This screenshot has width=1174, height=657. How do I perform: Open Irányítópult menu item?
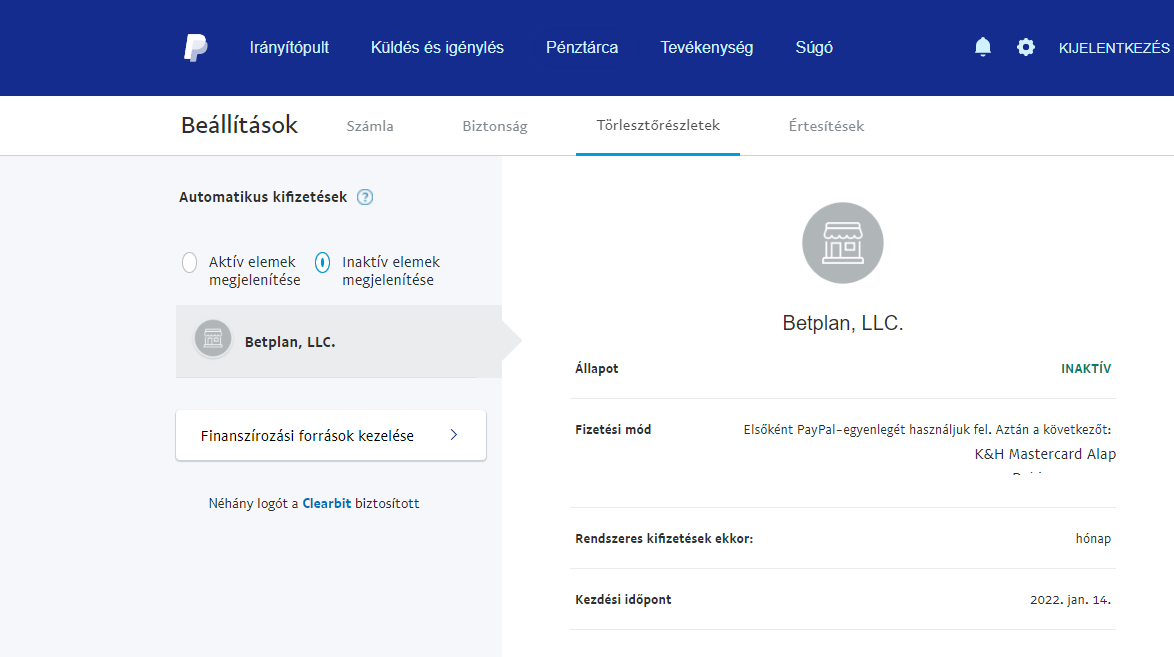pyautogui.click(x=289, y=47)
